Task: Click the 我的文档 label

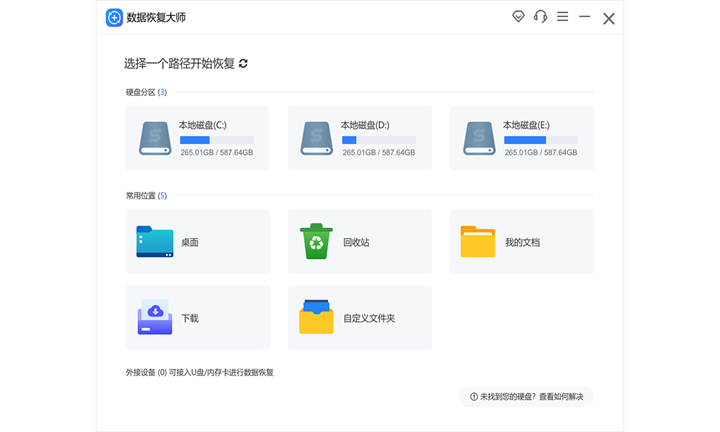Action: (x=523, y=242)
